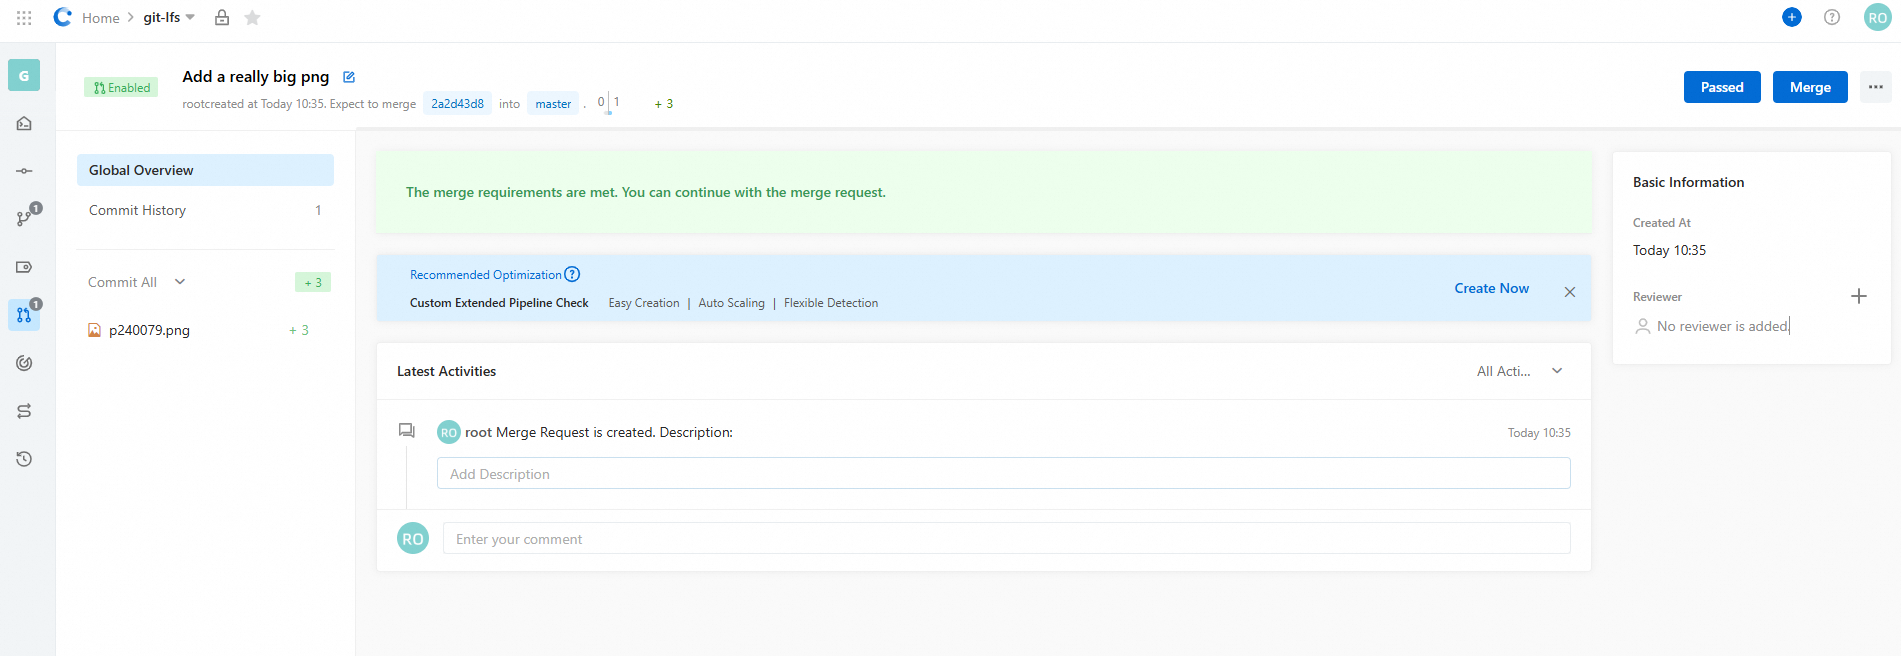
Task: Expand the Commit All dropdown
Action: click(180, 282)
